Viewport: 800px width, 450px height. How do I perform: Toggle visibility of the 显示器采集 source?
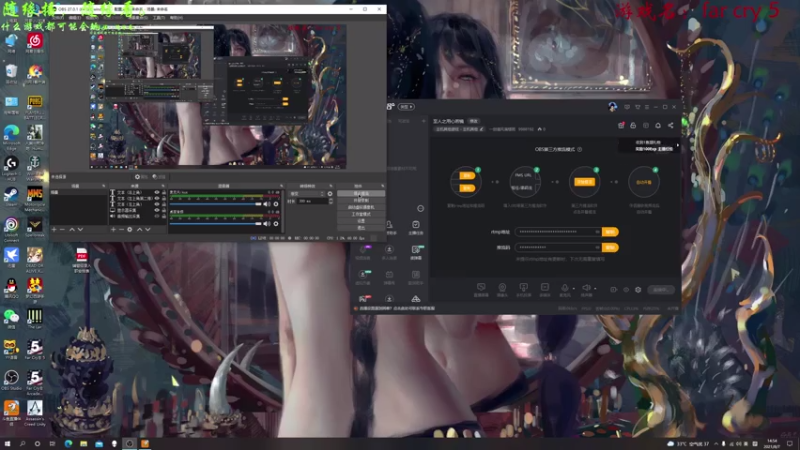click(x=157, y=210)
